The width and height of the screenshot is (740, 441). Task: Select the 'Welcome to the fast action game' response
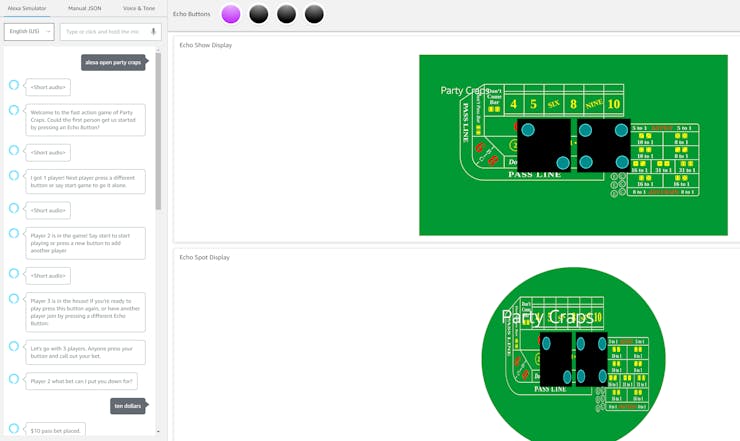coord(85,120)
